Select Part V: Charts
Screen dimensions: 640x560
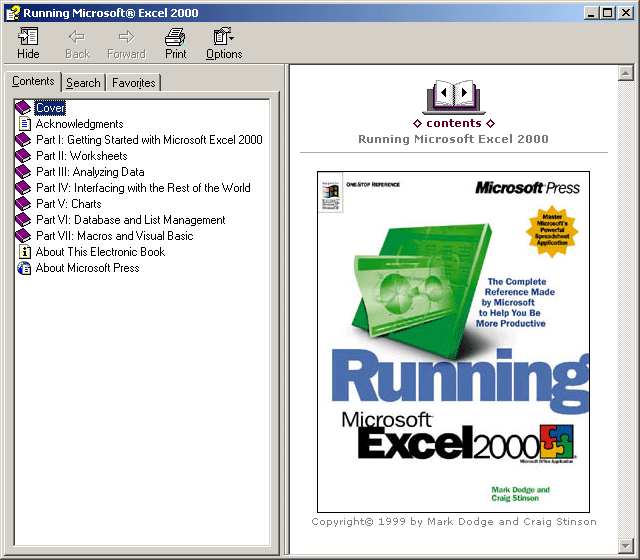pyautogui.click(x=69, y=204)
